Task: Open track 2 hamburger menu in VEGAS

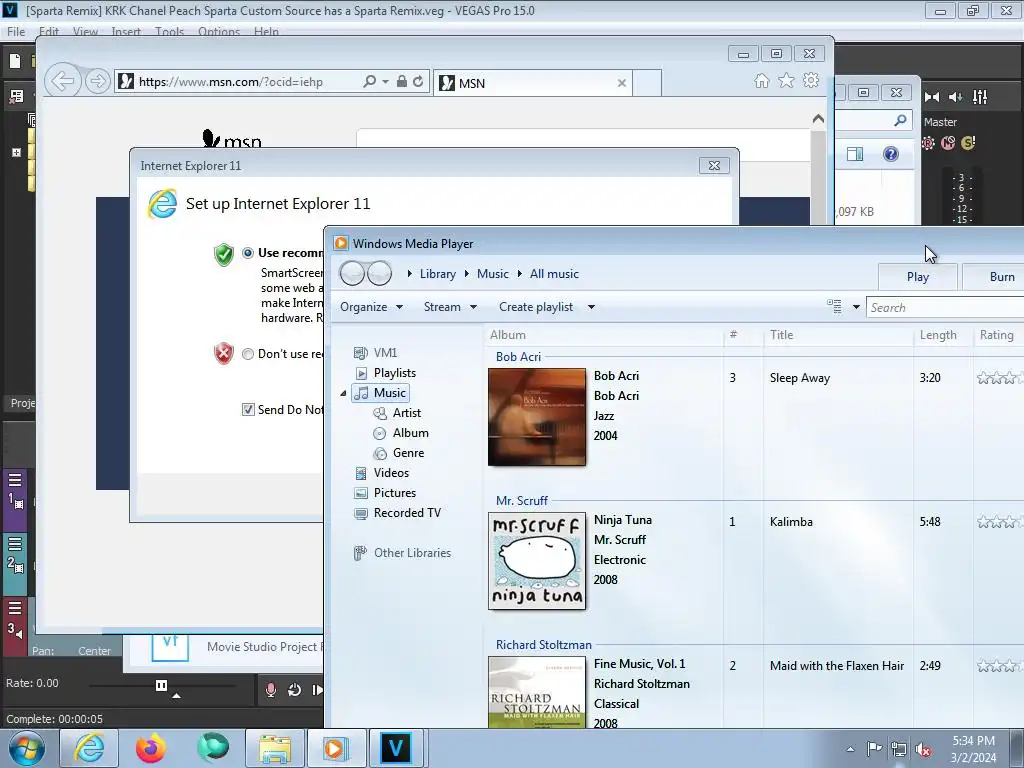Action: (15, 544)
